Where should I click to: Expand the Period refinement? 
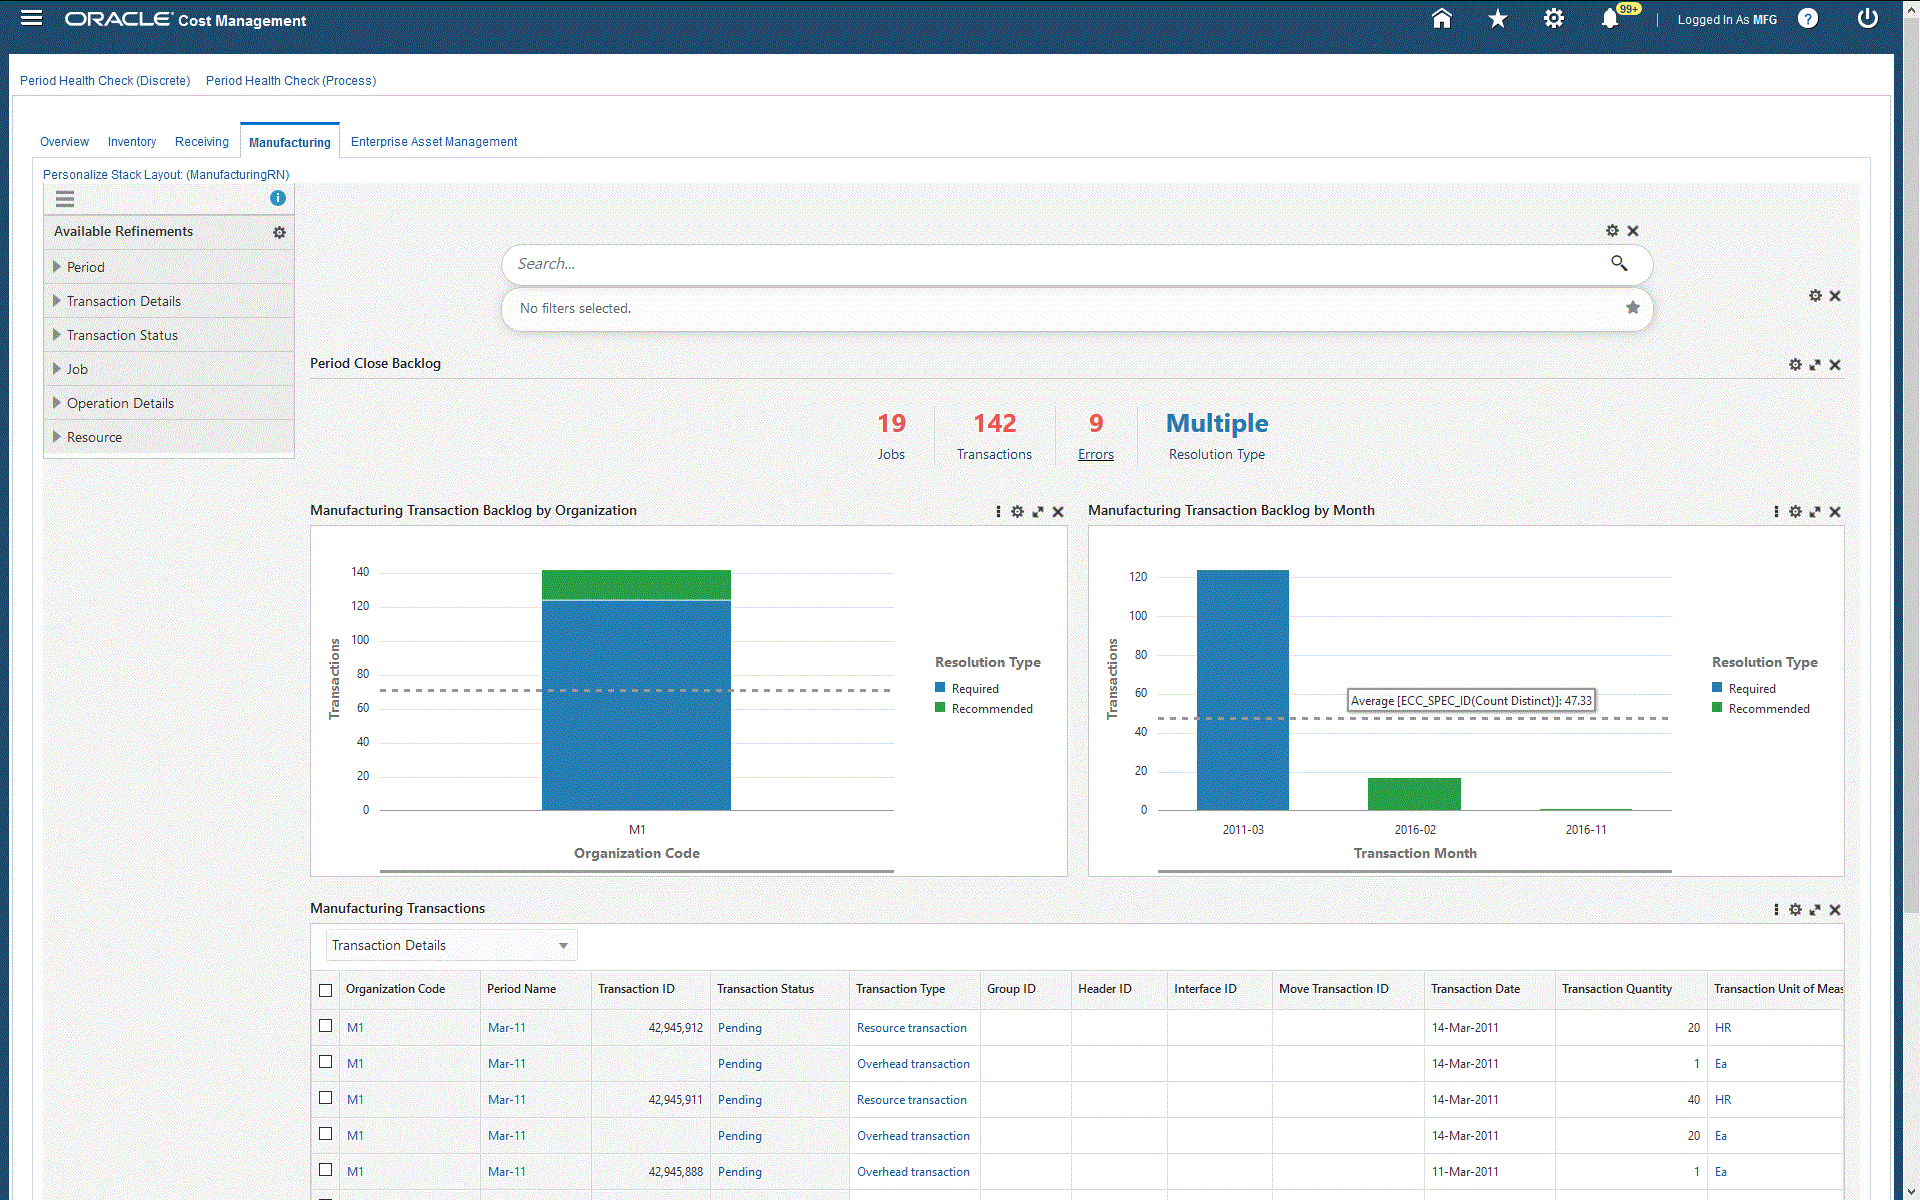57,267
